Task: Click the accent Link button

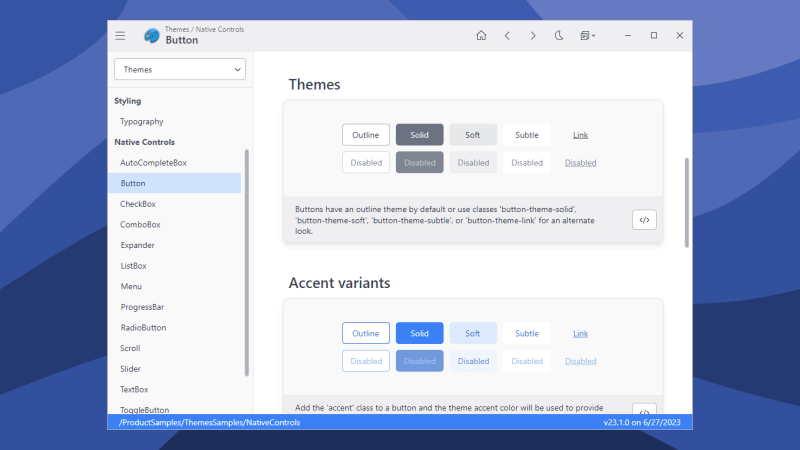Action: click(x=580, y=333)
